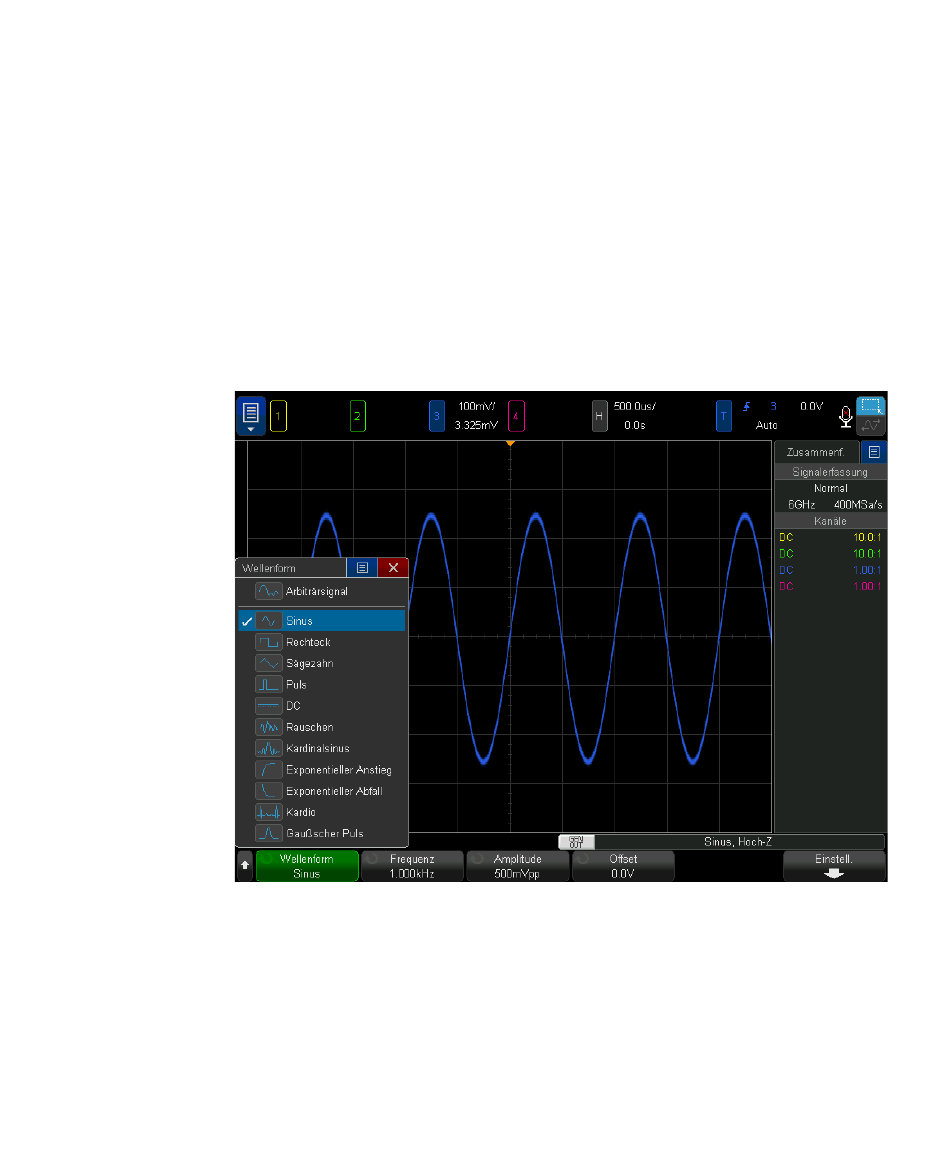Click the Normal acquisition mode text
Viewport: 950px width, 1165px height.
[x=830, y=488]
